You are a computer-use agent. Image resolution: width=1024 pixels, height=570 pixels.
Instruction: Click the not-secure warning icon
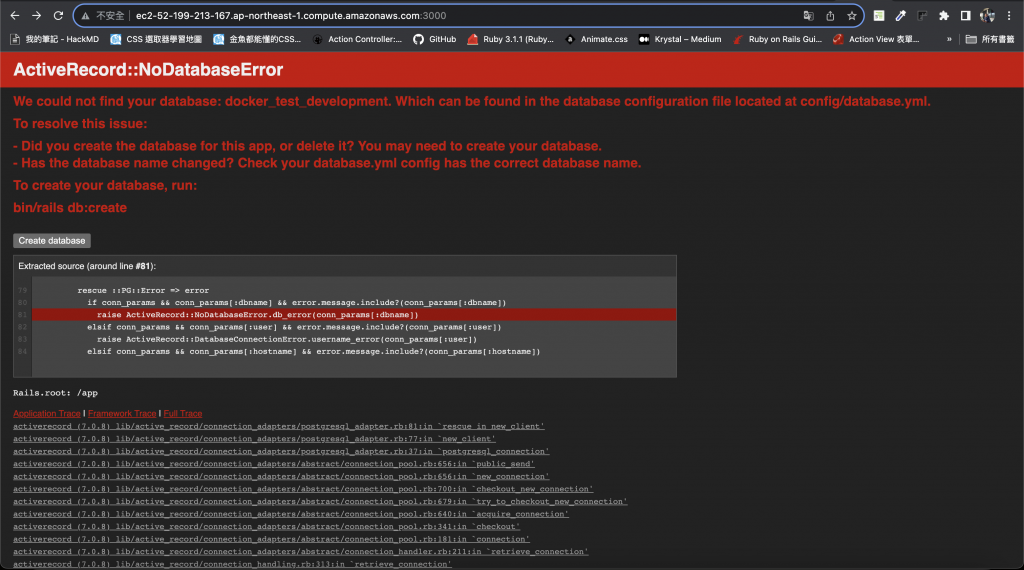86,16
